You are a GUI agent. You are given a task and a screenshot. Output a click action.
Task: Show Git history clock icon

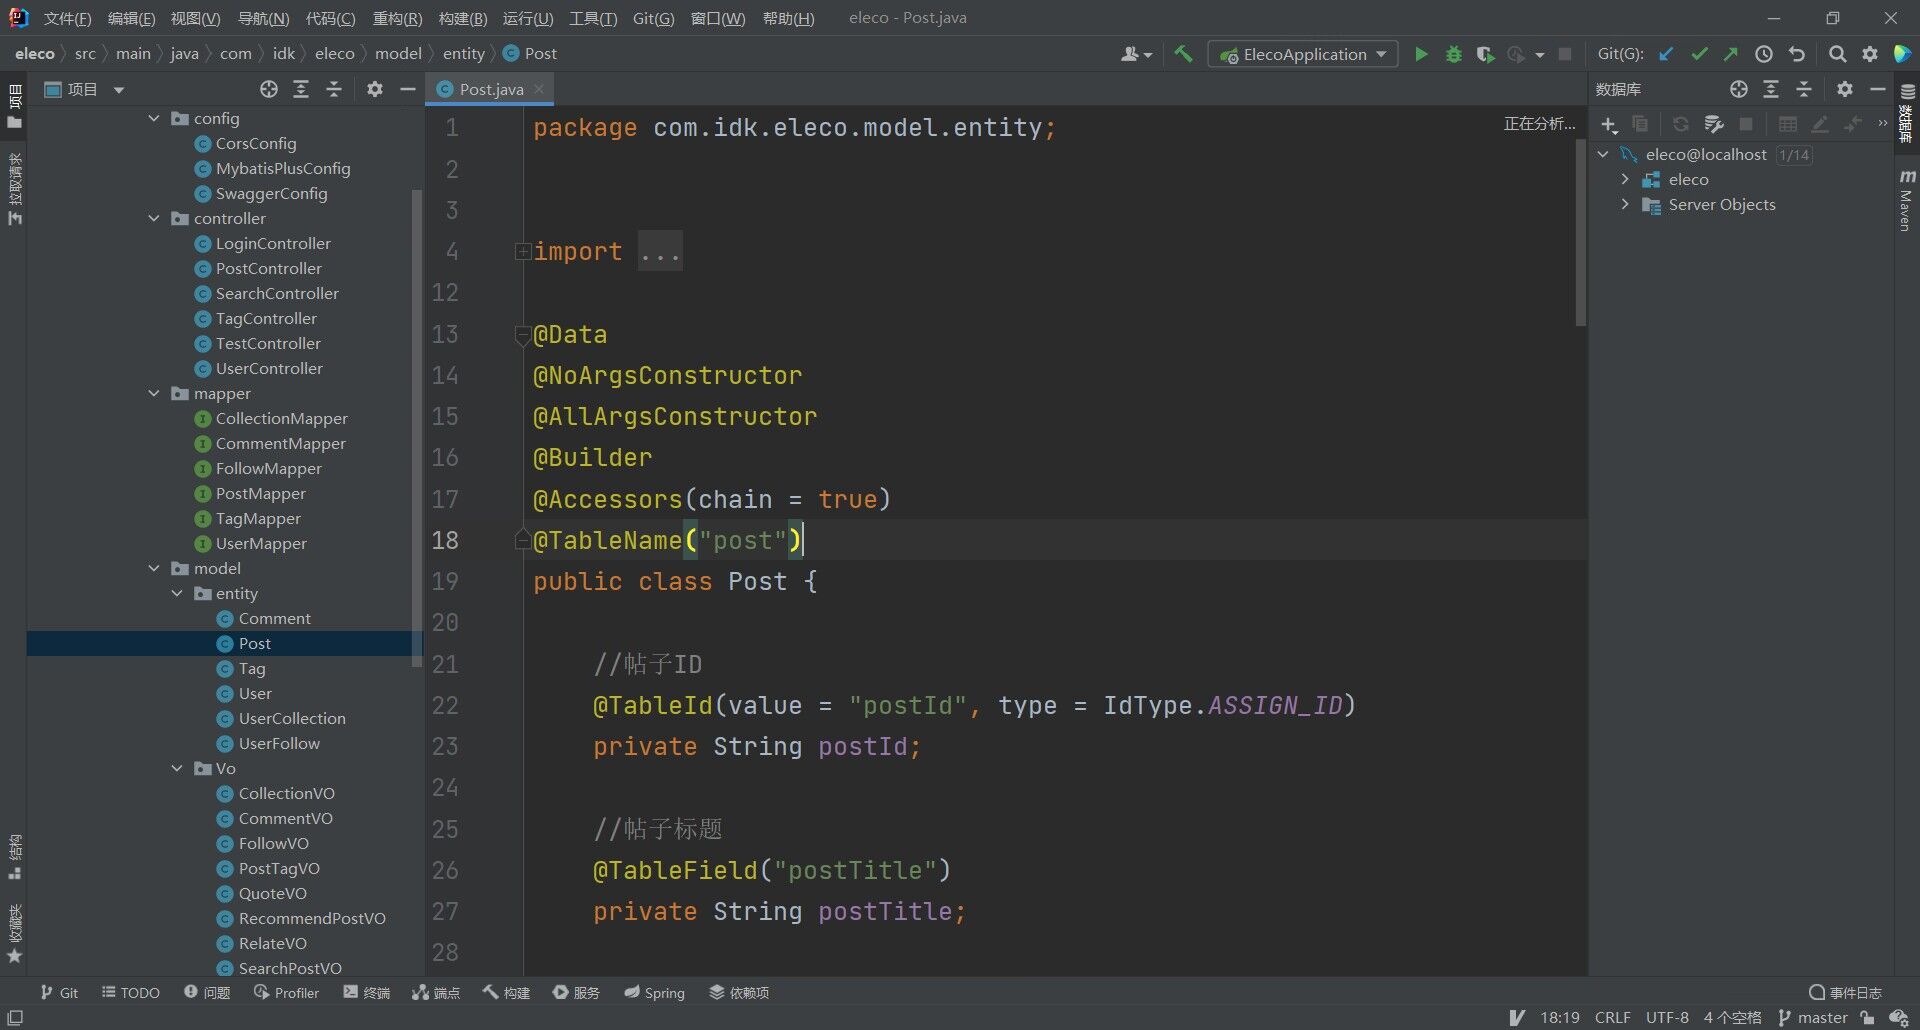pyautogui.click(x=1764, y=54)
